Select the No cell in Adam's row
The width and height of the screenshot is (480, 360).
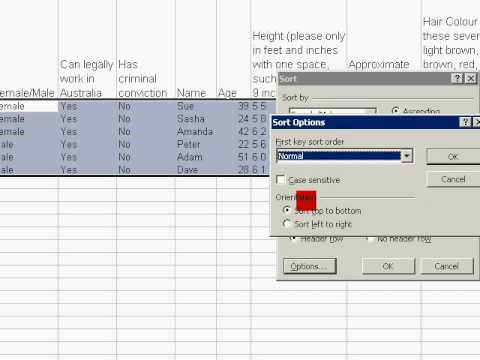(146, 157)
